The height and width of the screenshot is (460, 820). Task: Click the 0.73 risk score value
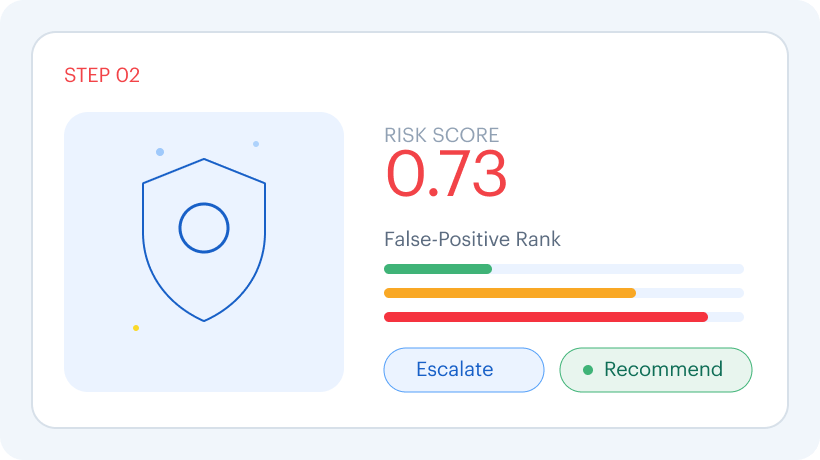coord(446,174)
